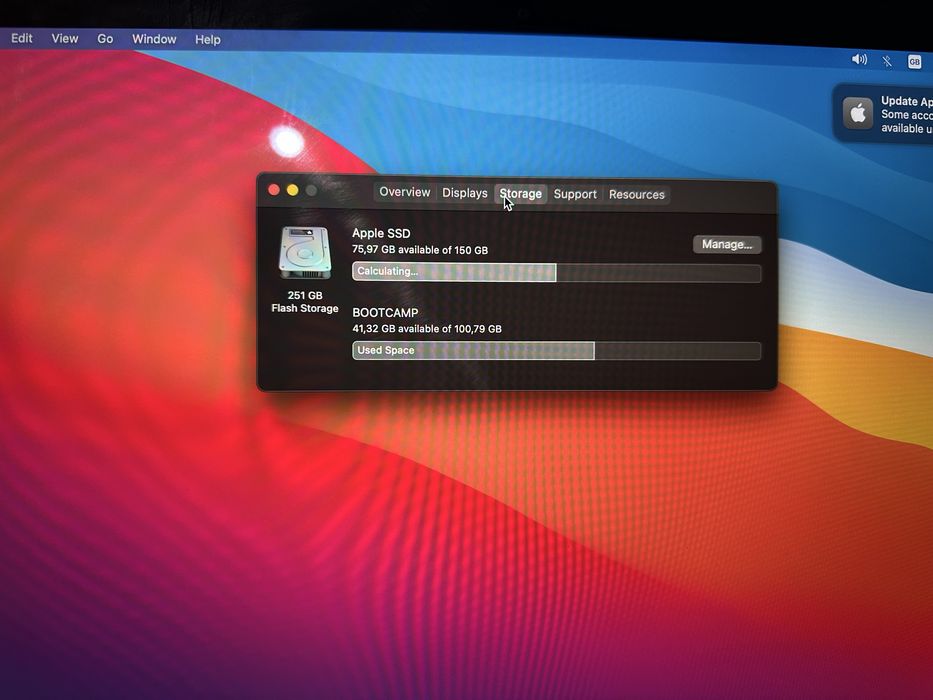Viewport: 933px width, 700px height.
Task: Click the BOOTCAMP Used Space bar
Action: pos(556,351)
